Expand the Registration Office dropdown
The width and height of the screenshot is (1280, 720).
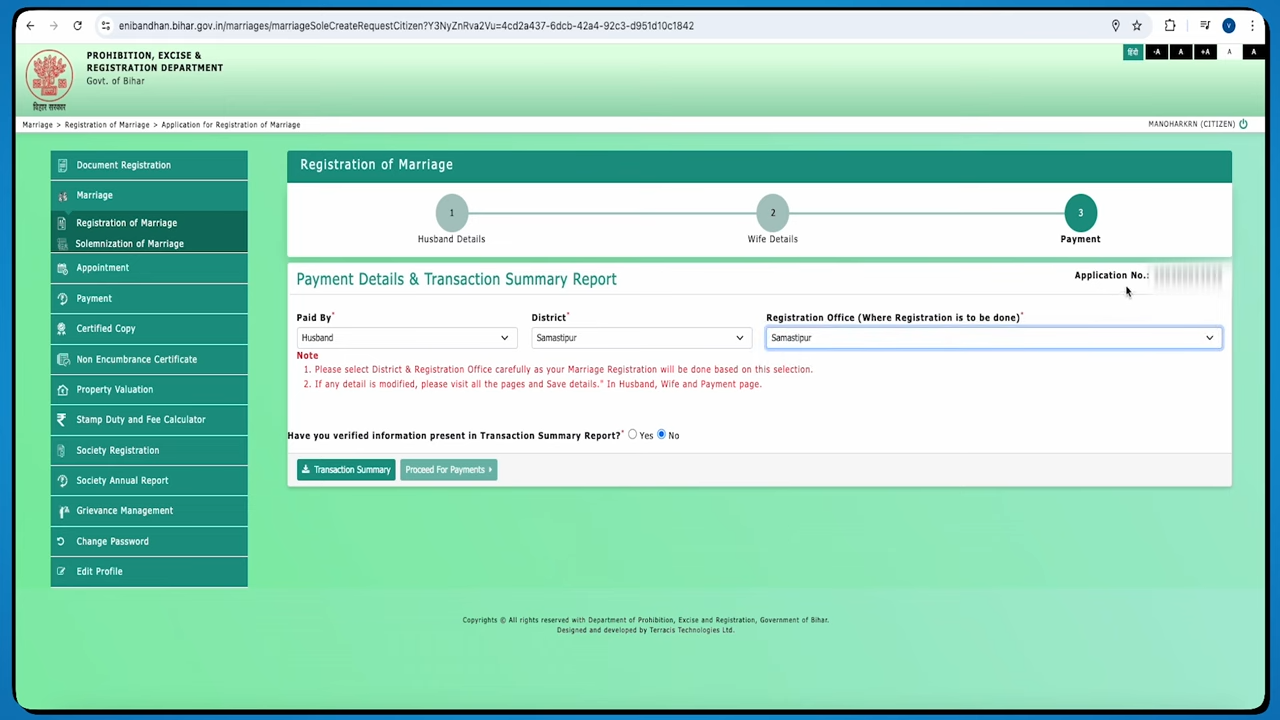(x=993, y=338)
